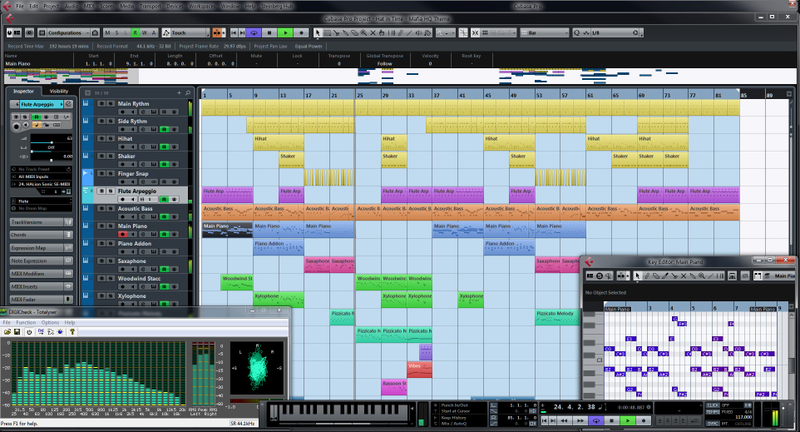Expand the Chords inspector section
The width and height of the screenshot is (800, 432).
click(x=41, y=235)
